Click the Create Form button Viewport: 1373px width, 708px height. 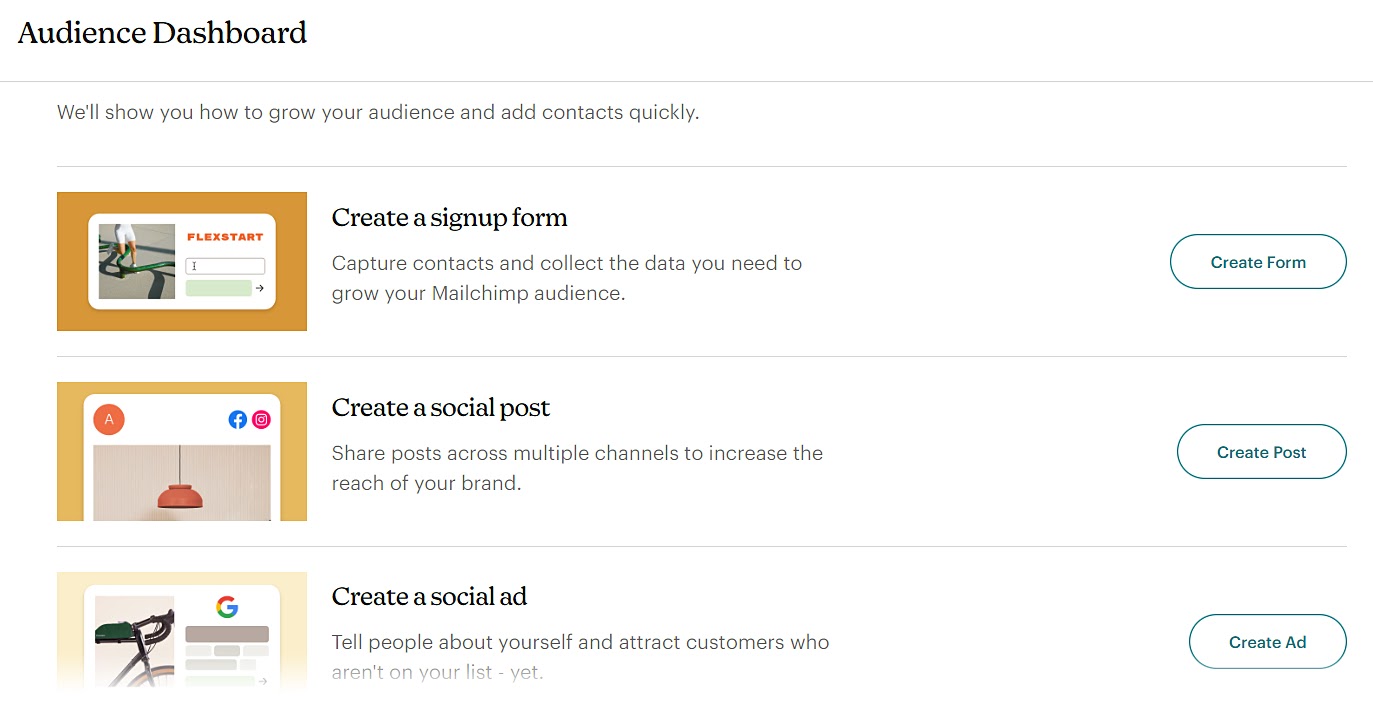(1257, 261)
